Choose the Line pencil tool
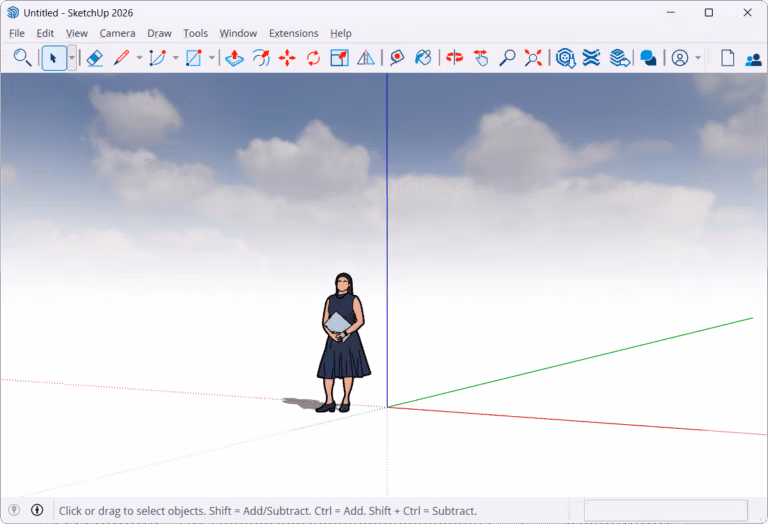768x524 pixels. [121, 58]
